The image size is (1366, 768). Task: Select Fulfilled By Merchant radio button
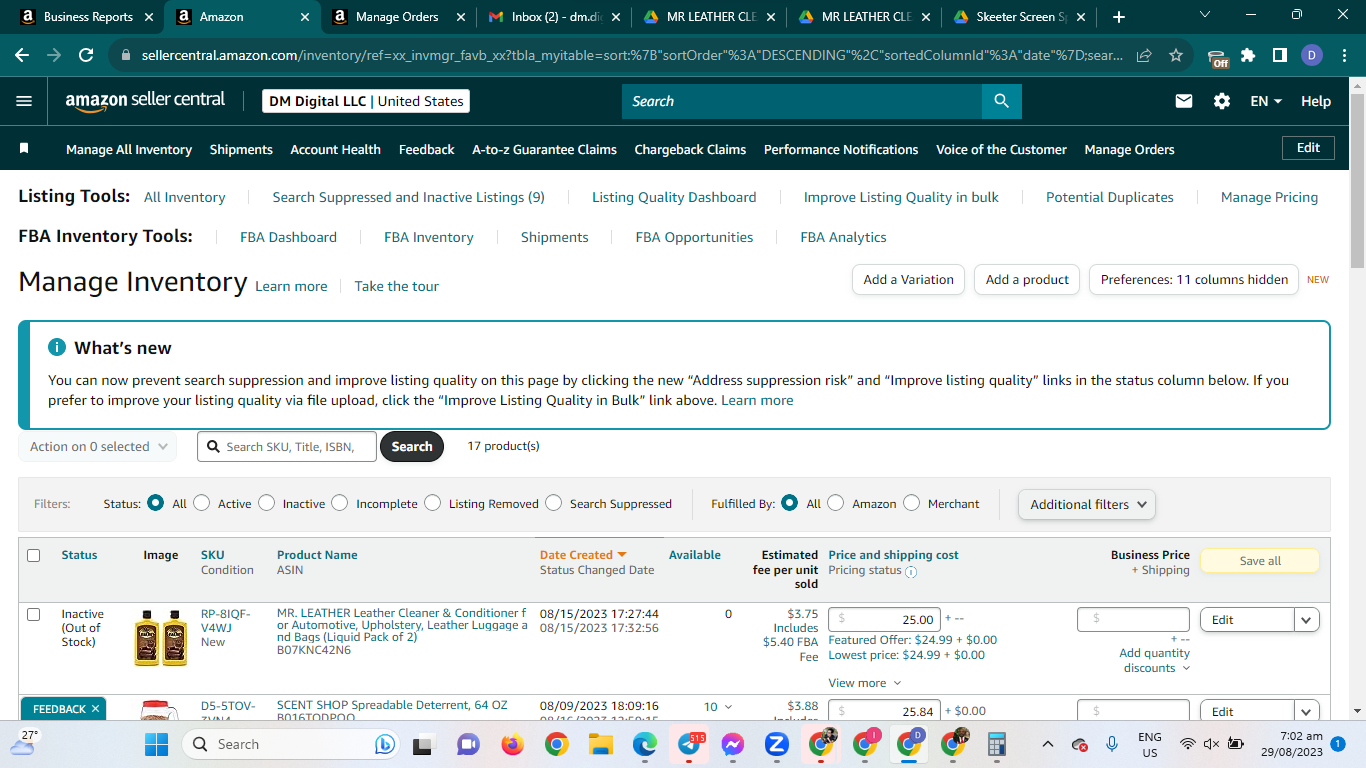click(x=911, y=503)
